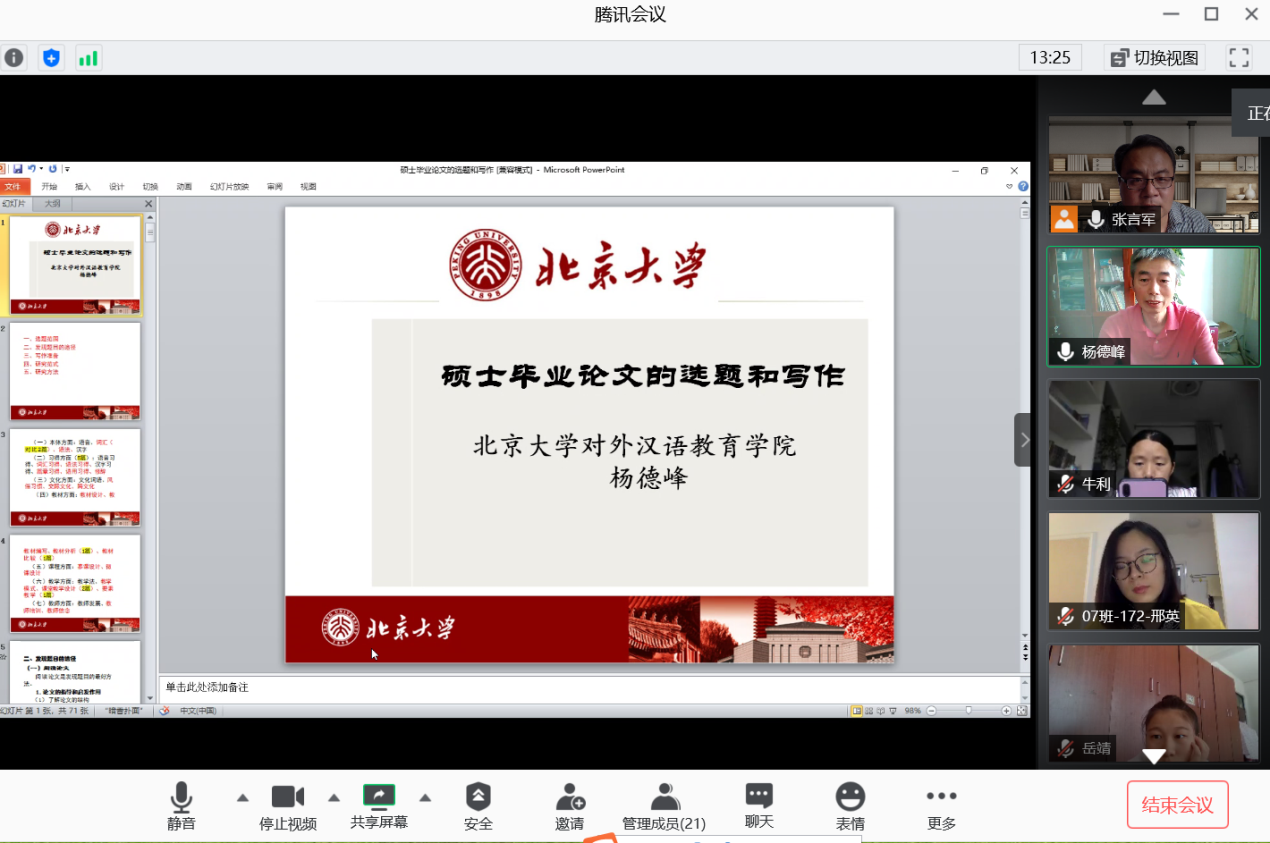The width and height of the screenshot is (1270, 843).
Task: Enter full screen mode icon
Action: [x=1239, y=58]
